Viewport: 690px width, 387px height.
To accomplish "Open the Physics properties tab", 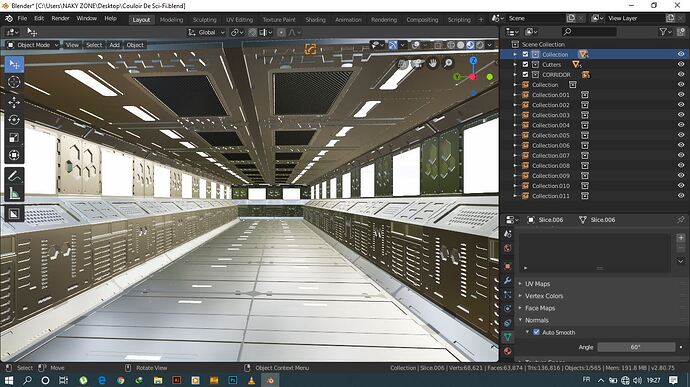I will [507, 309].
